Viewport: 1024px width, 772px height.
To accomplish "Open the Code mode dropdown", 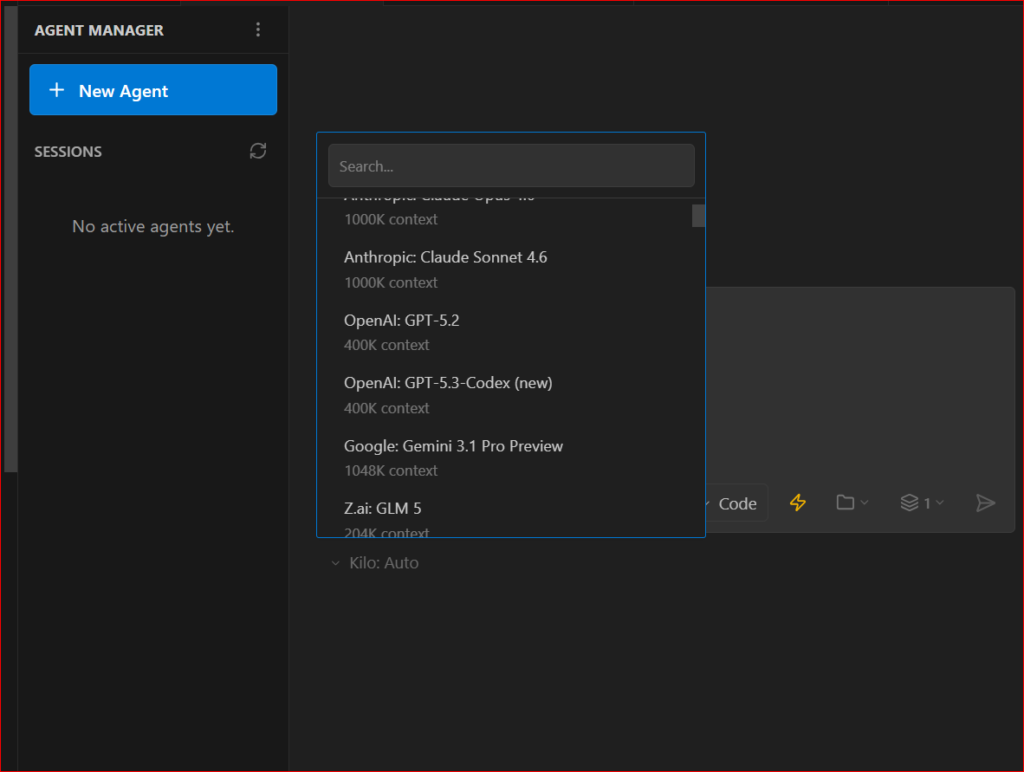I will (736, 503).
